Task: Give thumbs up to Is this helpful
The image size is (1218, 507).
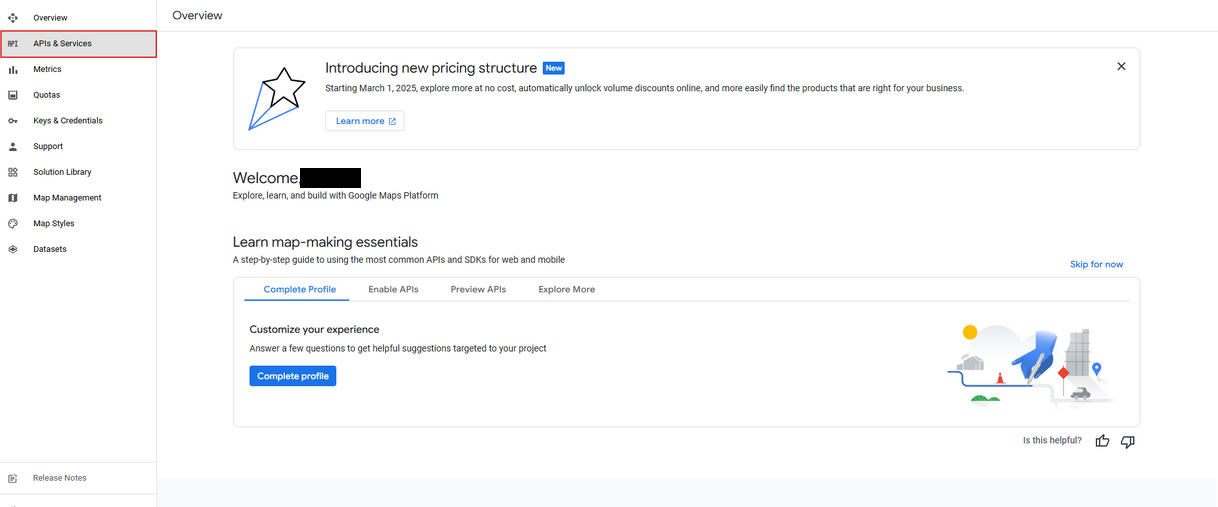Action: [1102, 441]
